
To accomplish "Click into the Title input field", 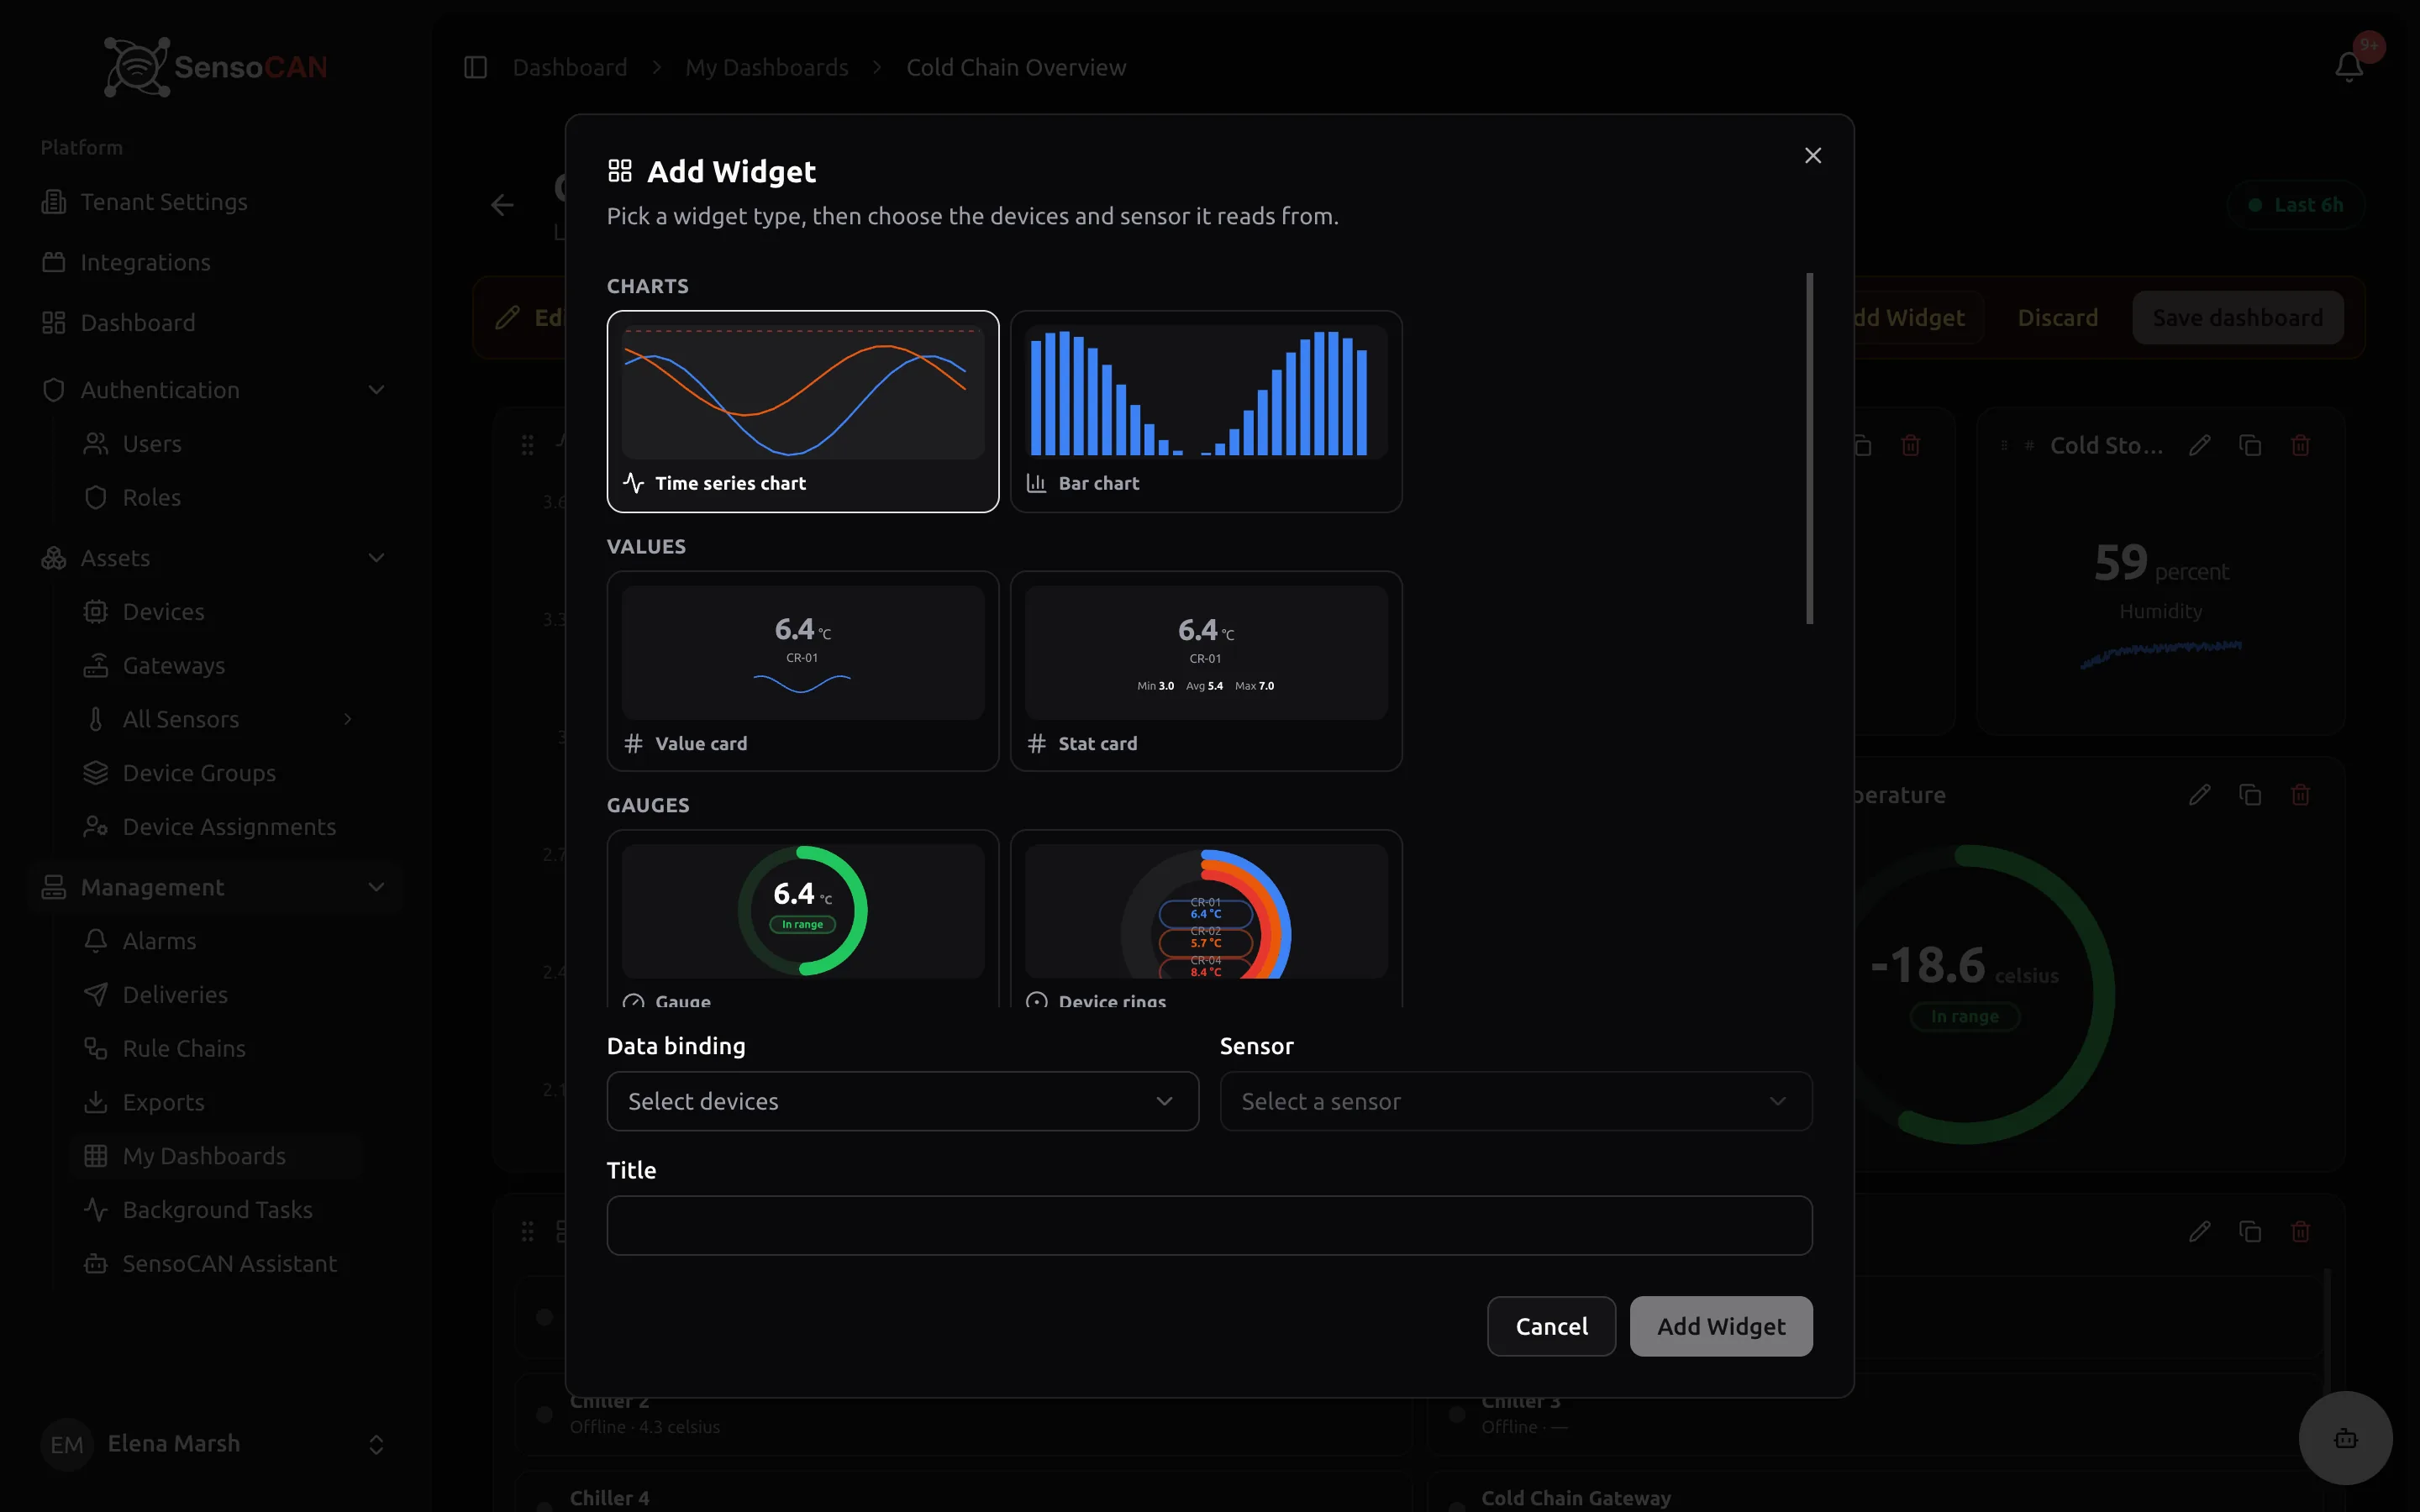I will pyautogui.click(x=1209, y=1225).
